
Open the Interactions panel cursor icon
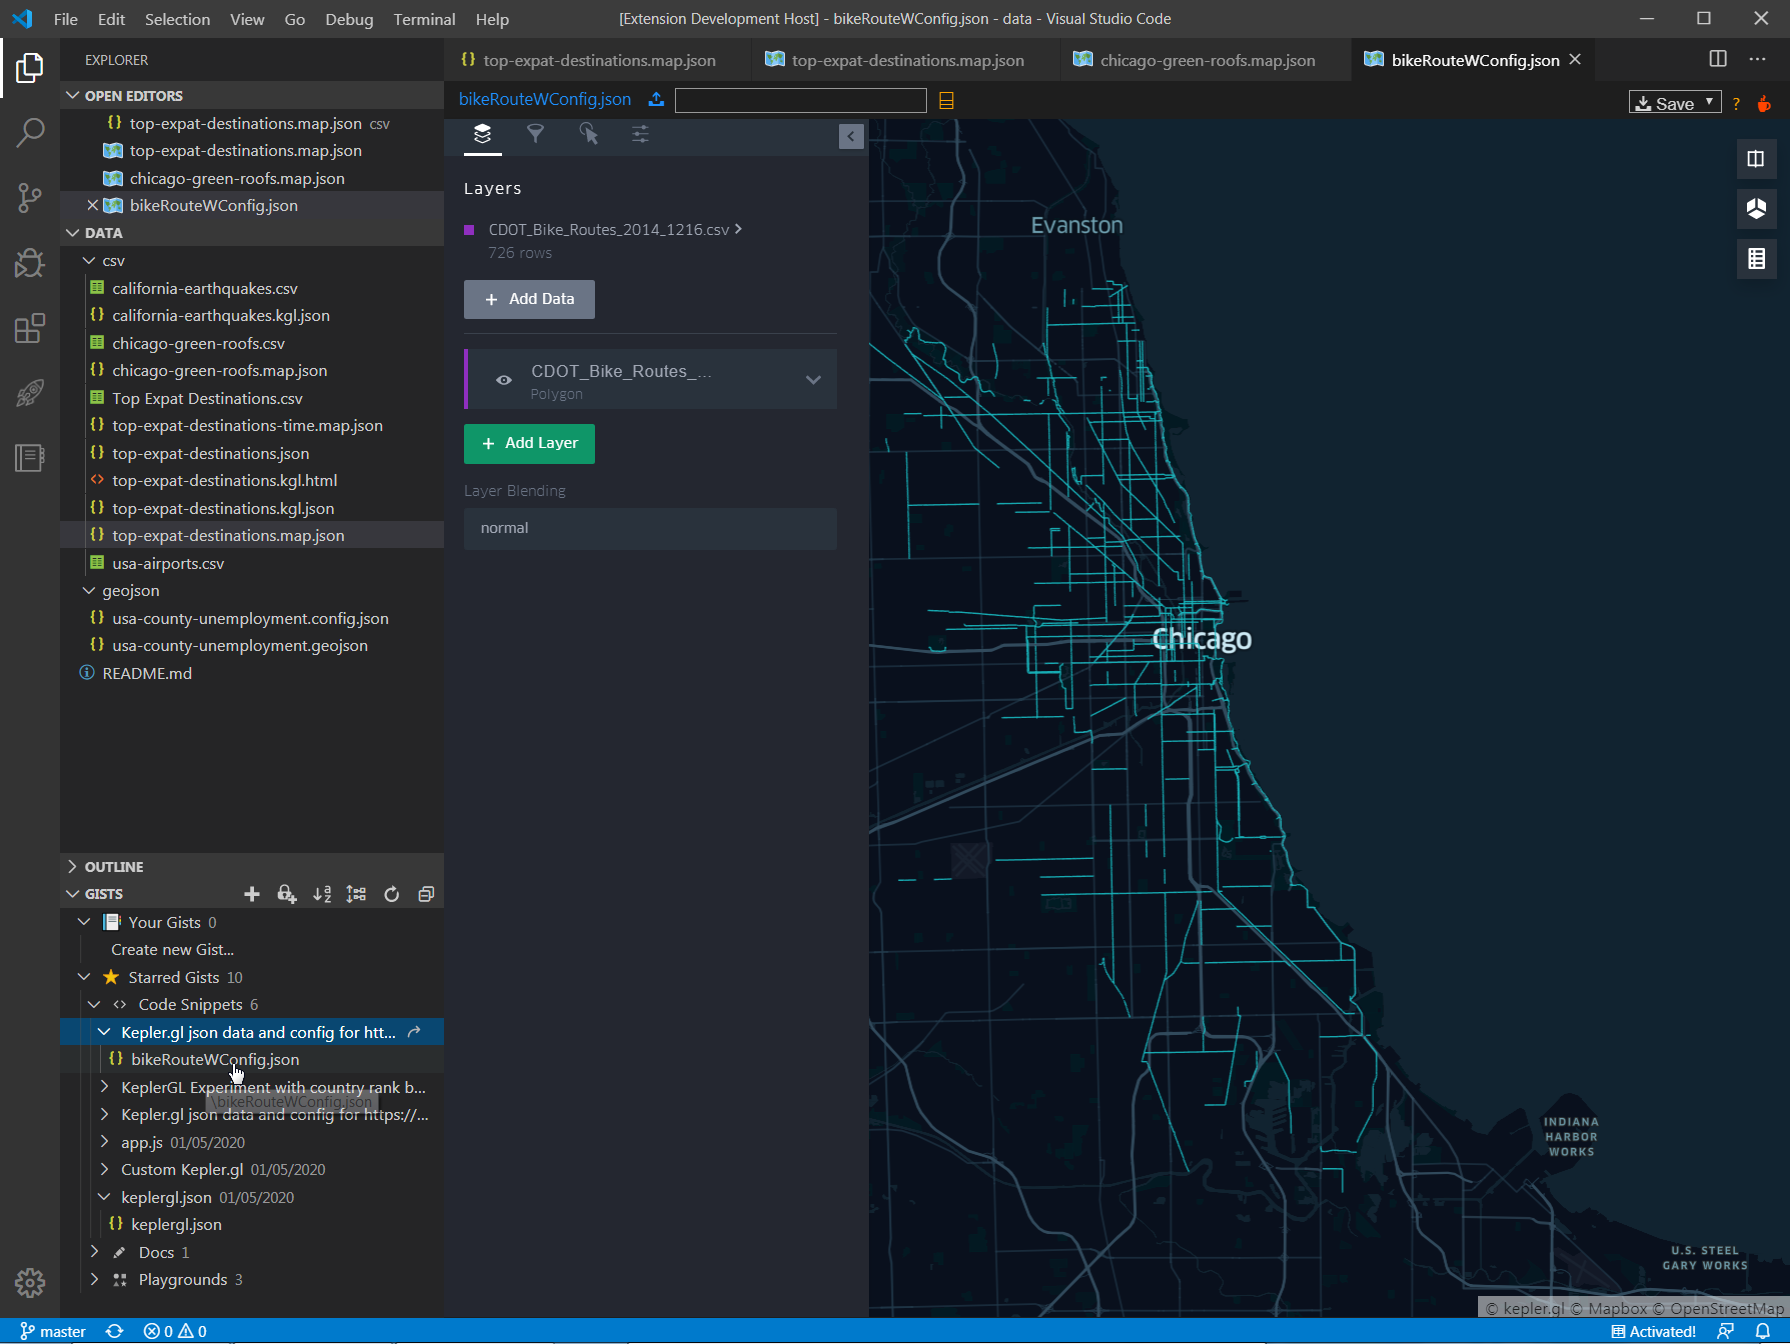tap(588, 134)
